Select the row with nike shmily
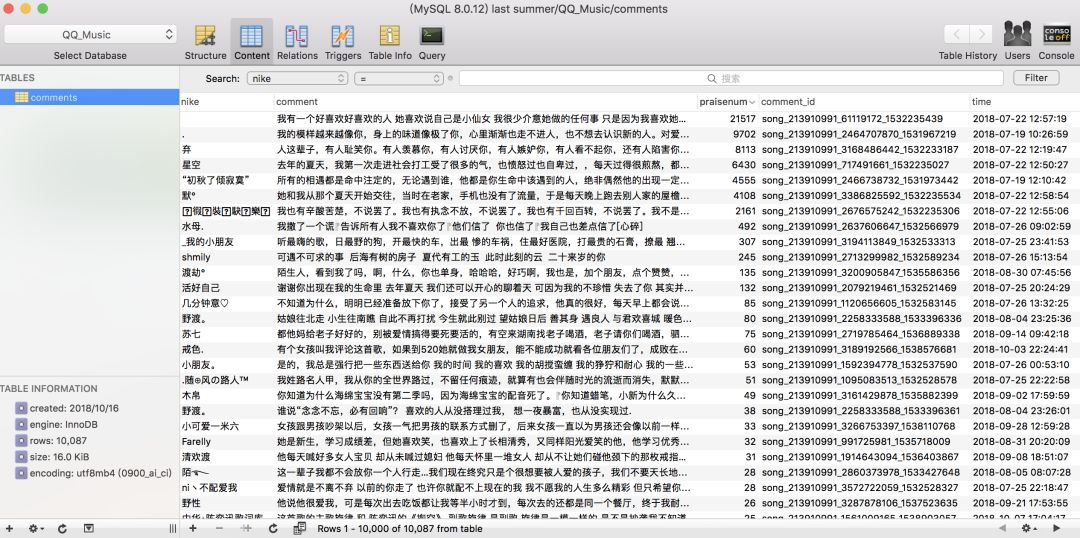 pos(630,257)
